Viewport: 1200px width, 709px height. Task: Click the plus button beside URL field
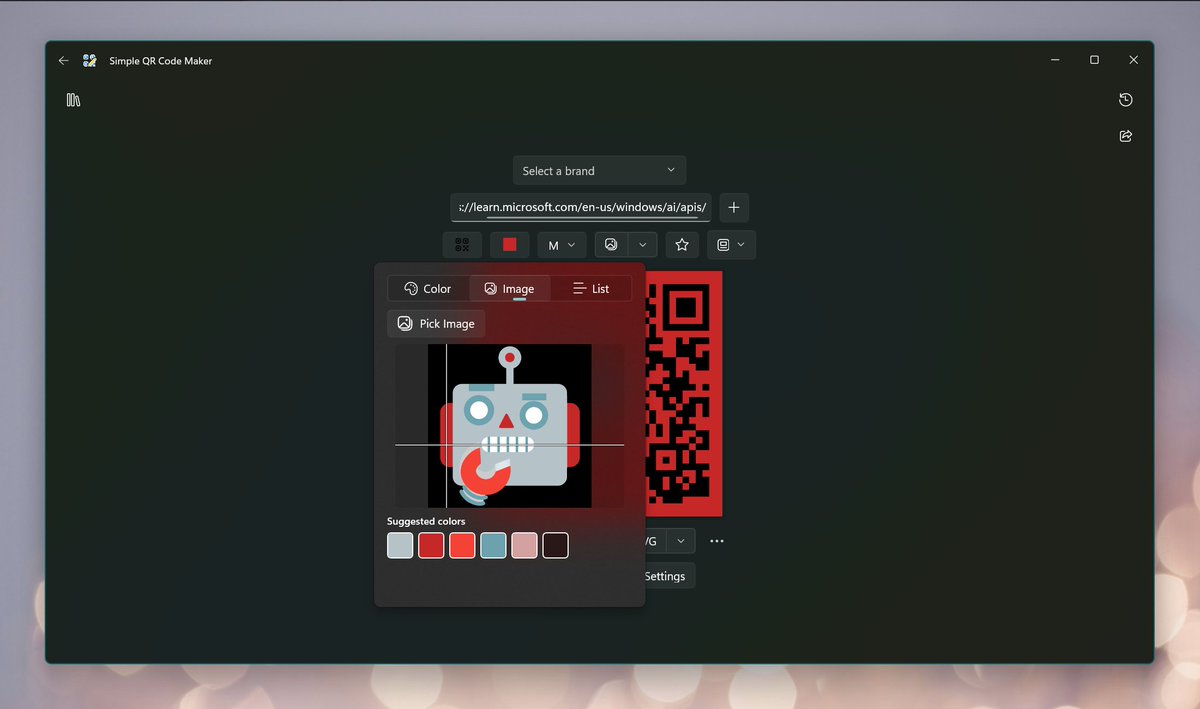734,207
